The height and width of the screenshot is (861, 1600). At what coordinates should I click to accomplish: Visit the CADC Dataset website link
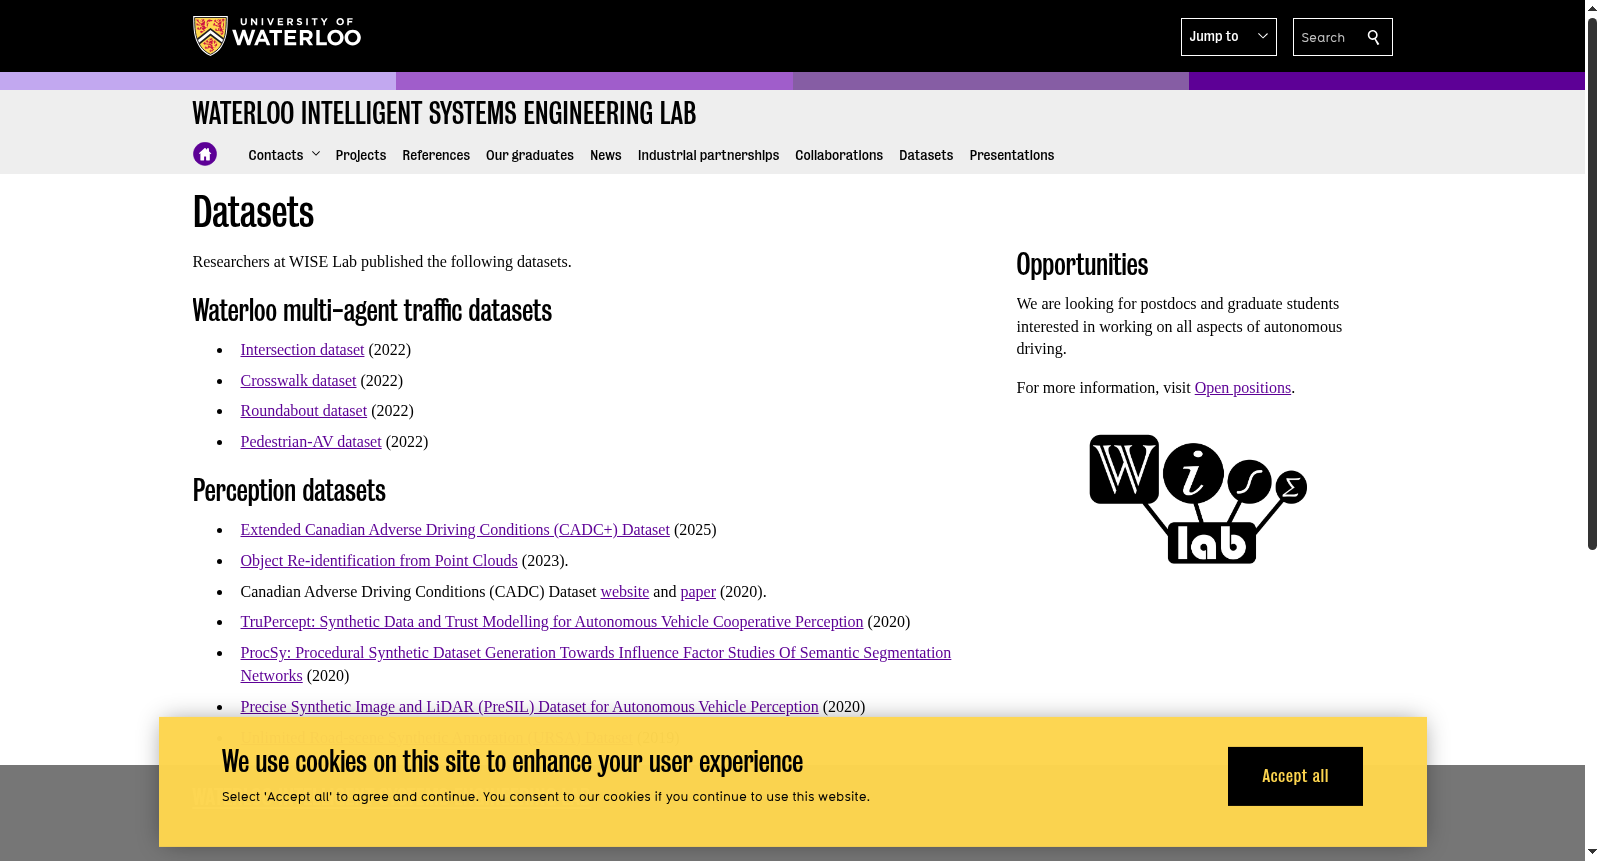(x=625, y=592)
